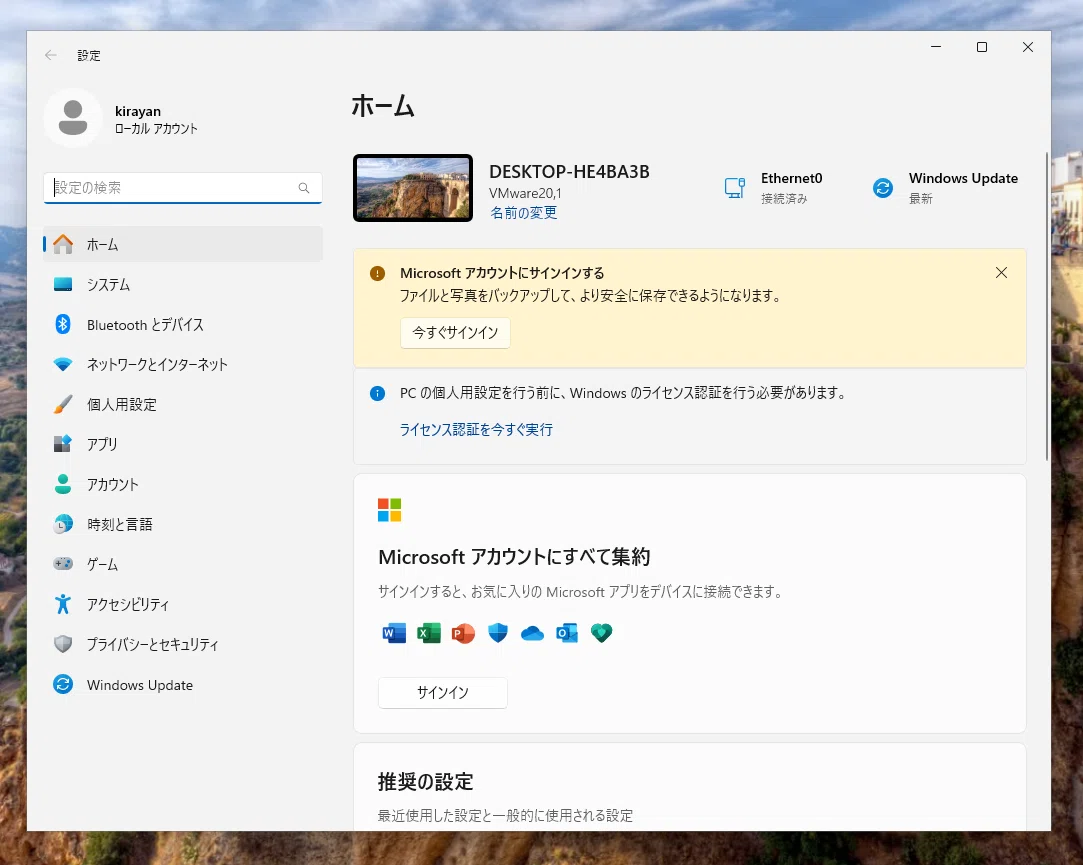Open the ホーム page from sidebar
Screen dimensions: 1083x865
coord(183,244)
